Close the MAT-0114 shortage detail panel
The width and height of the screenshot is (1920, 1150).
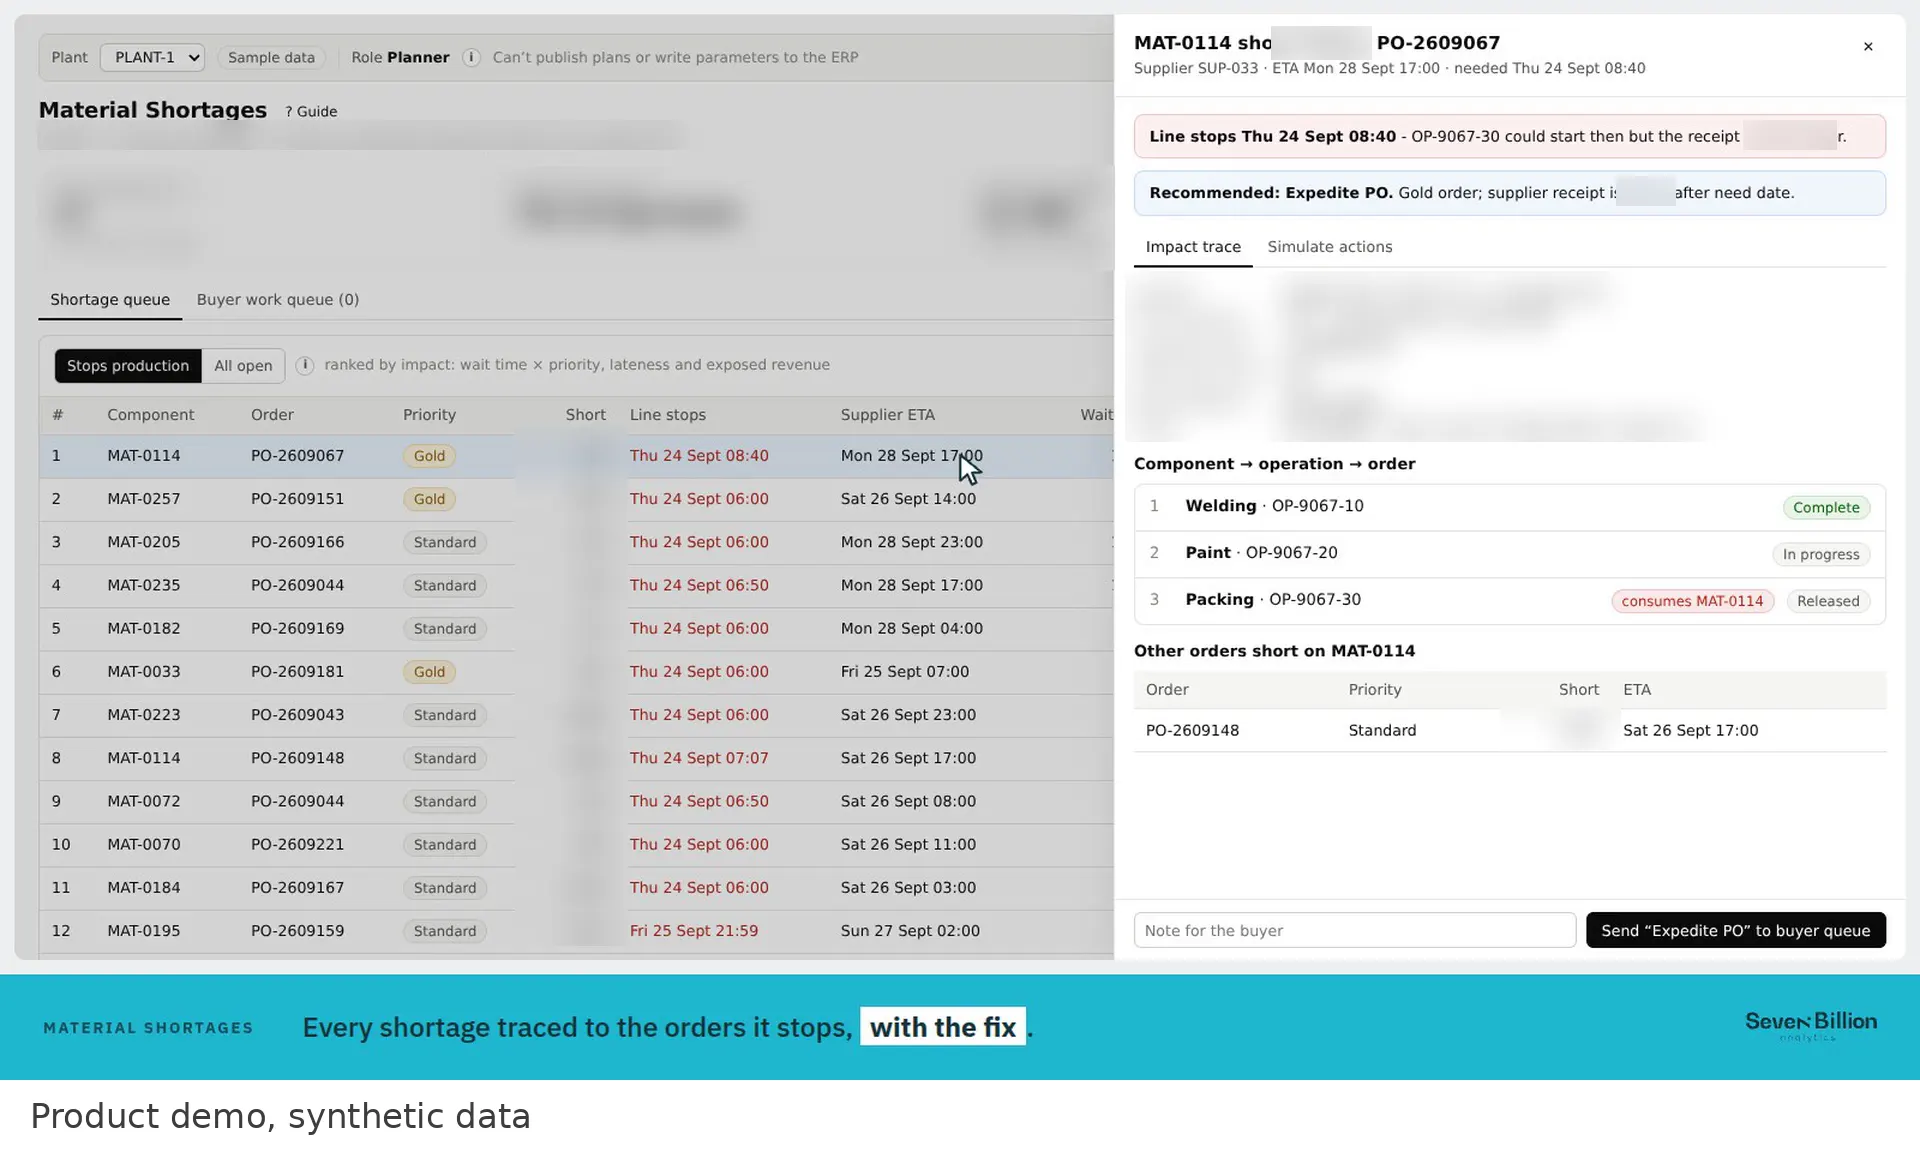[1867, 46]
